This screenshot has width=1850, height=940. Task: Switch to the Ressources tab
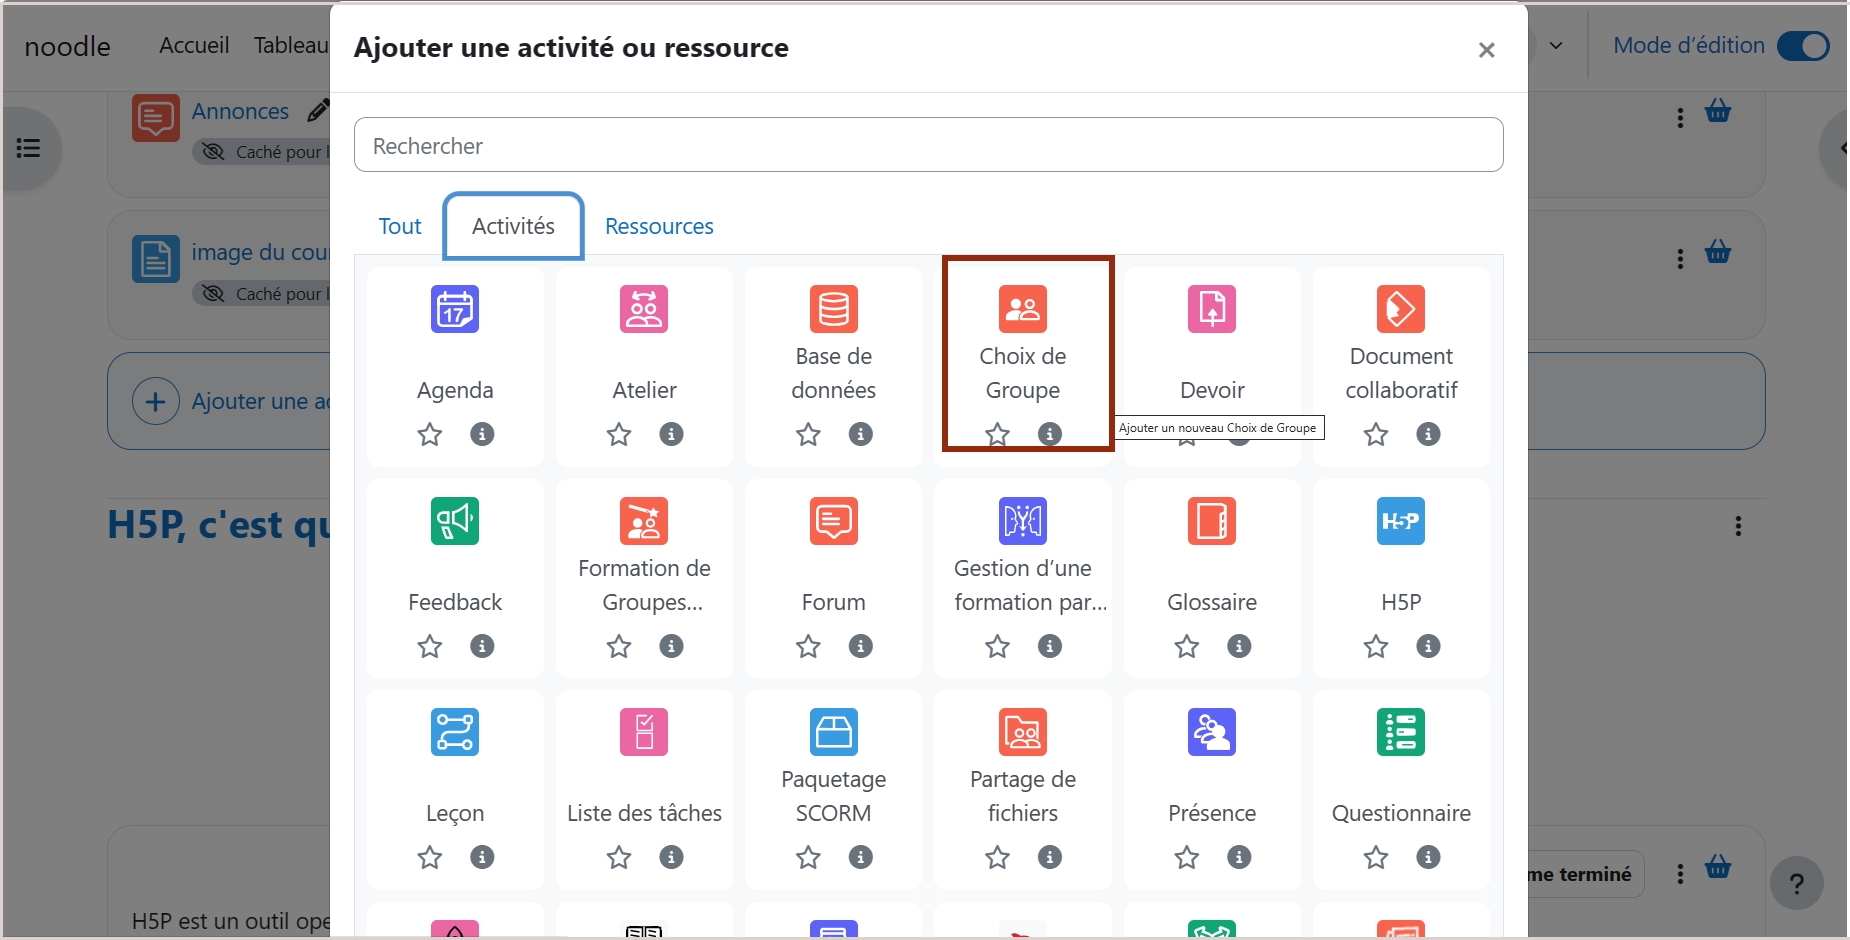[659, 226]
